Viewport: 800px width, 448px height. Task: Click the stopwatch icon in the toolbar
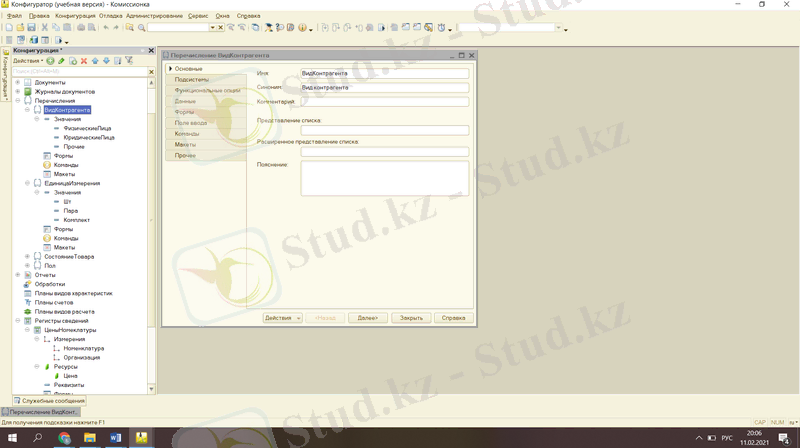click(441, 28)
